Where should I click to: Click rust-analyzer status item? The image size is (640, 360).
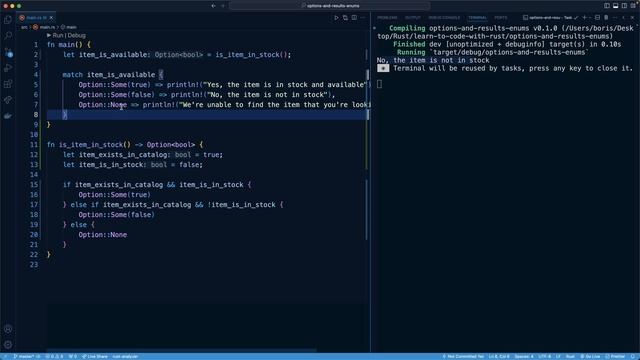[x=125, y=356]
